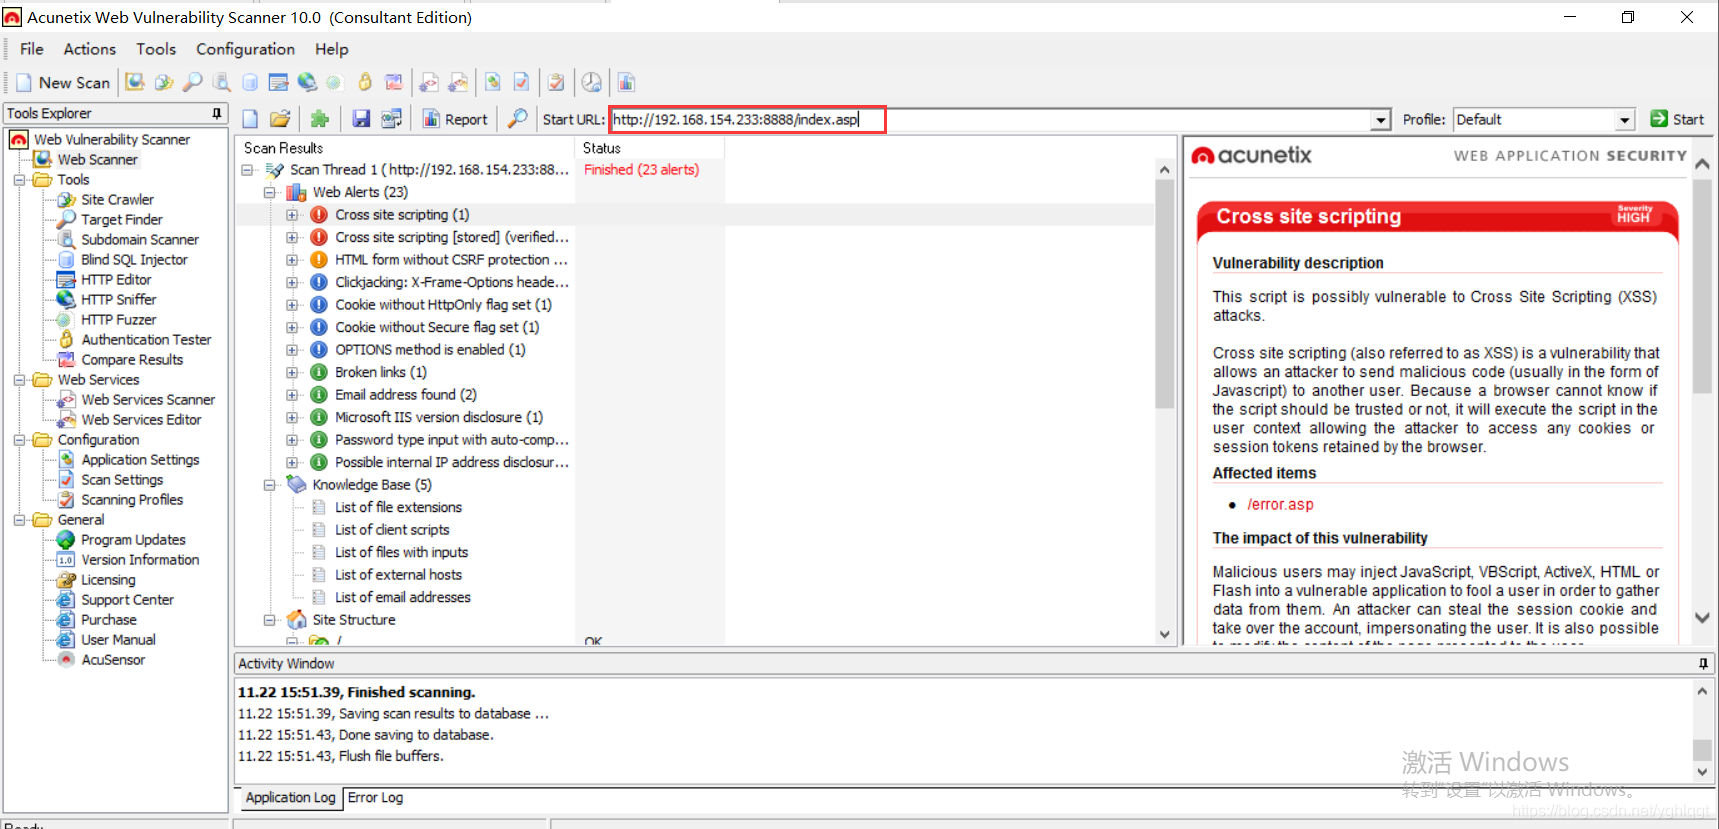The height and width of the screenshot is (829, 1719).
Task: Click the save floppy disk icon
Action: 361,119
